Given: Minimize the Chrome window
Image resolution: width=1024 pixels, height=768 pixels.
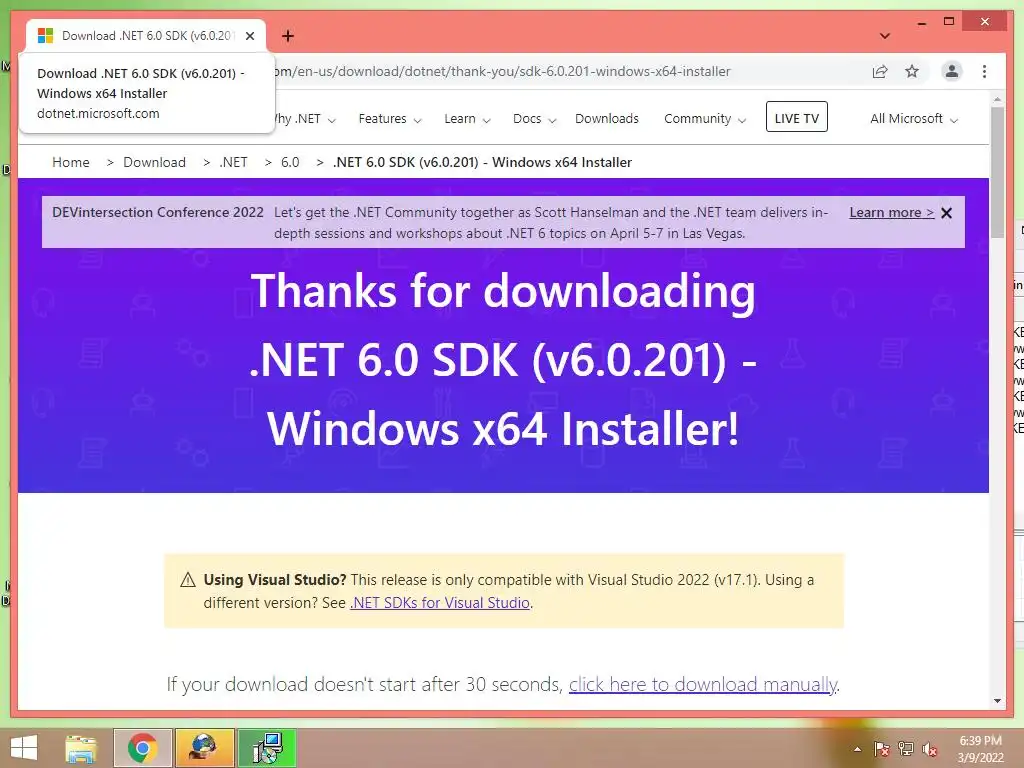Looking at the screenshot, I should 921,22.
